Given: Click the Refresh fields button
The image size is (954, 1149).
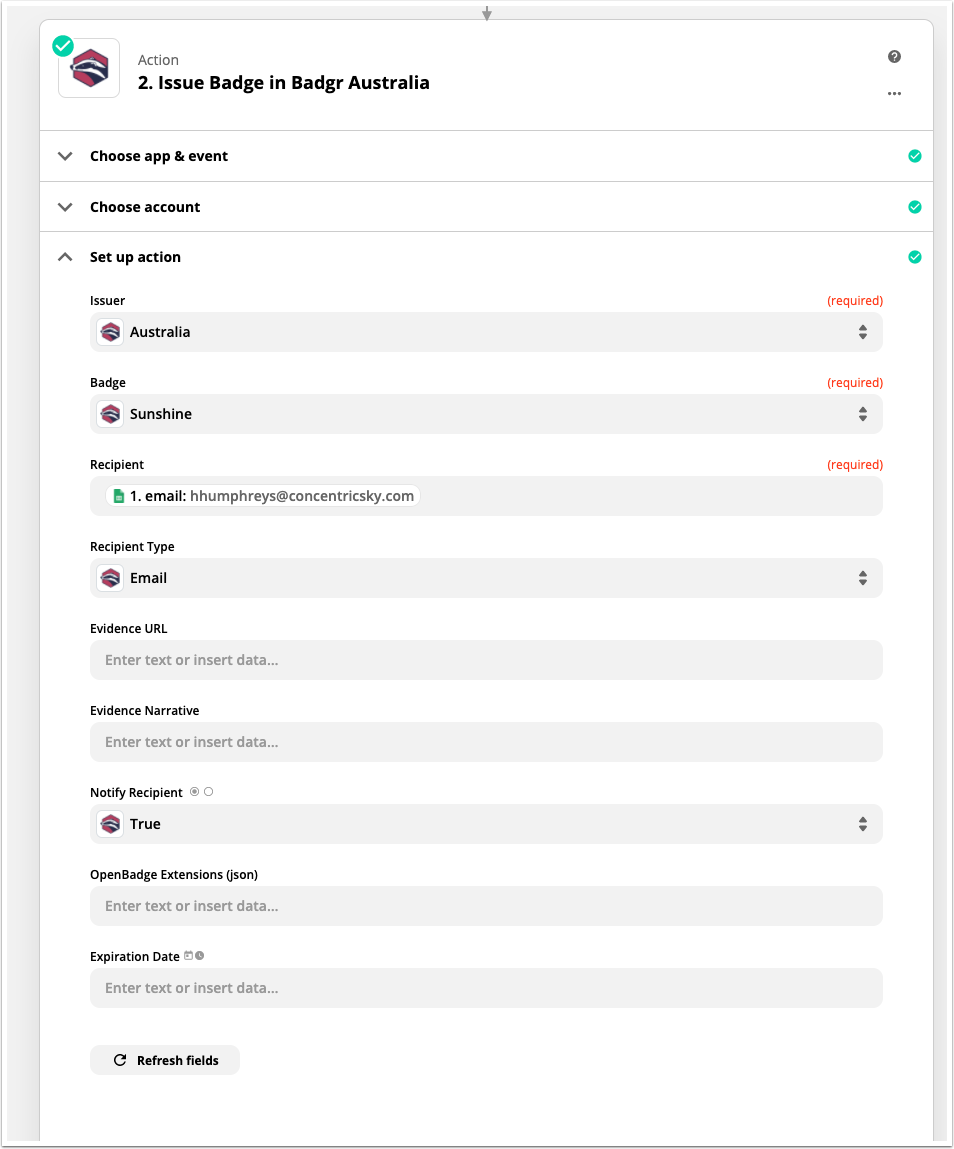Looking at the screenshot, I should [x=164, y=1060].
